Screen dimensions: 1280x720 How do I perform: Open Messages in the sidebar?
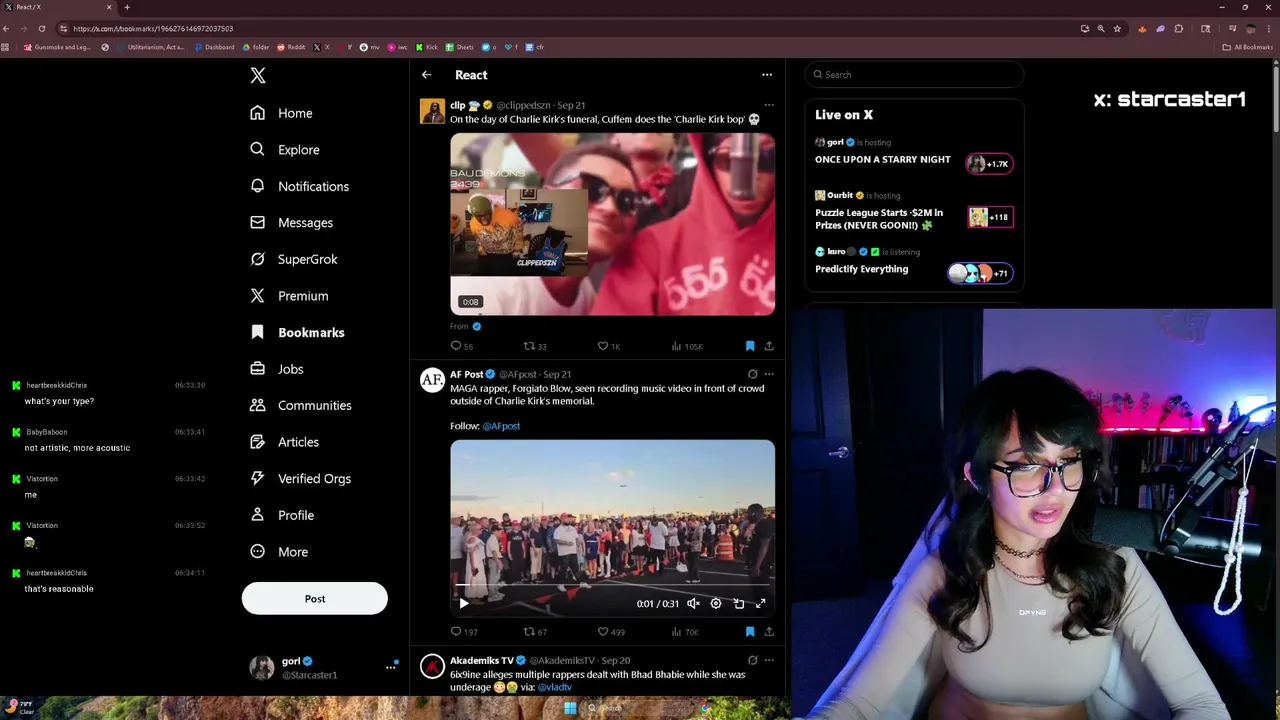tap(292, 223)
